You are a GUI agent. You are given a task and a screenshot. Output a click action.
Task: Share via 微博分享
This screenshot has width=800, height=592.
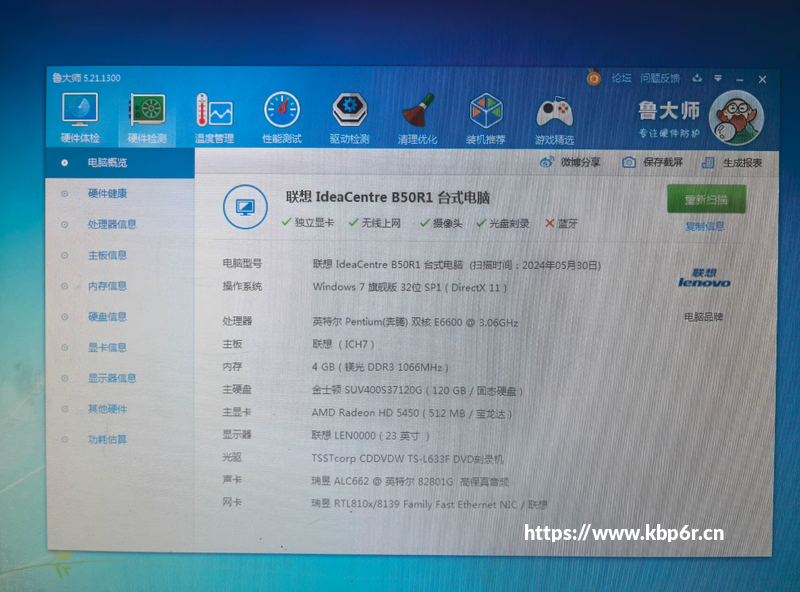570,162
